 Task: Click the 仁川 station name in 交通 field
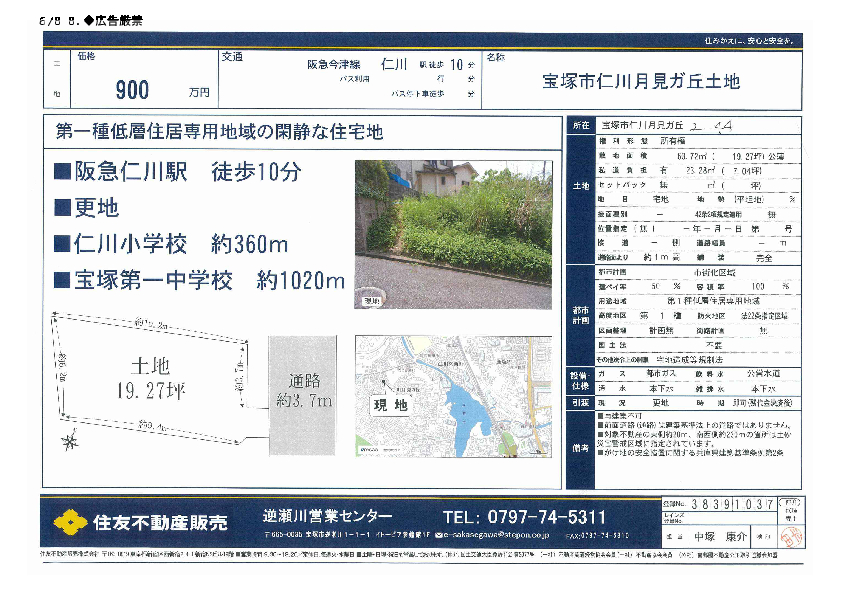394,64
